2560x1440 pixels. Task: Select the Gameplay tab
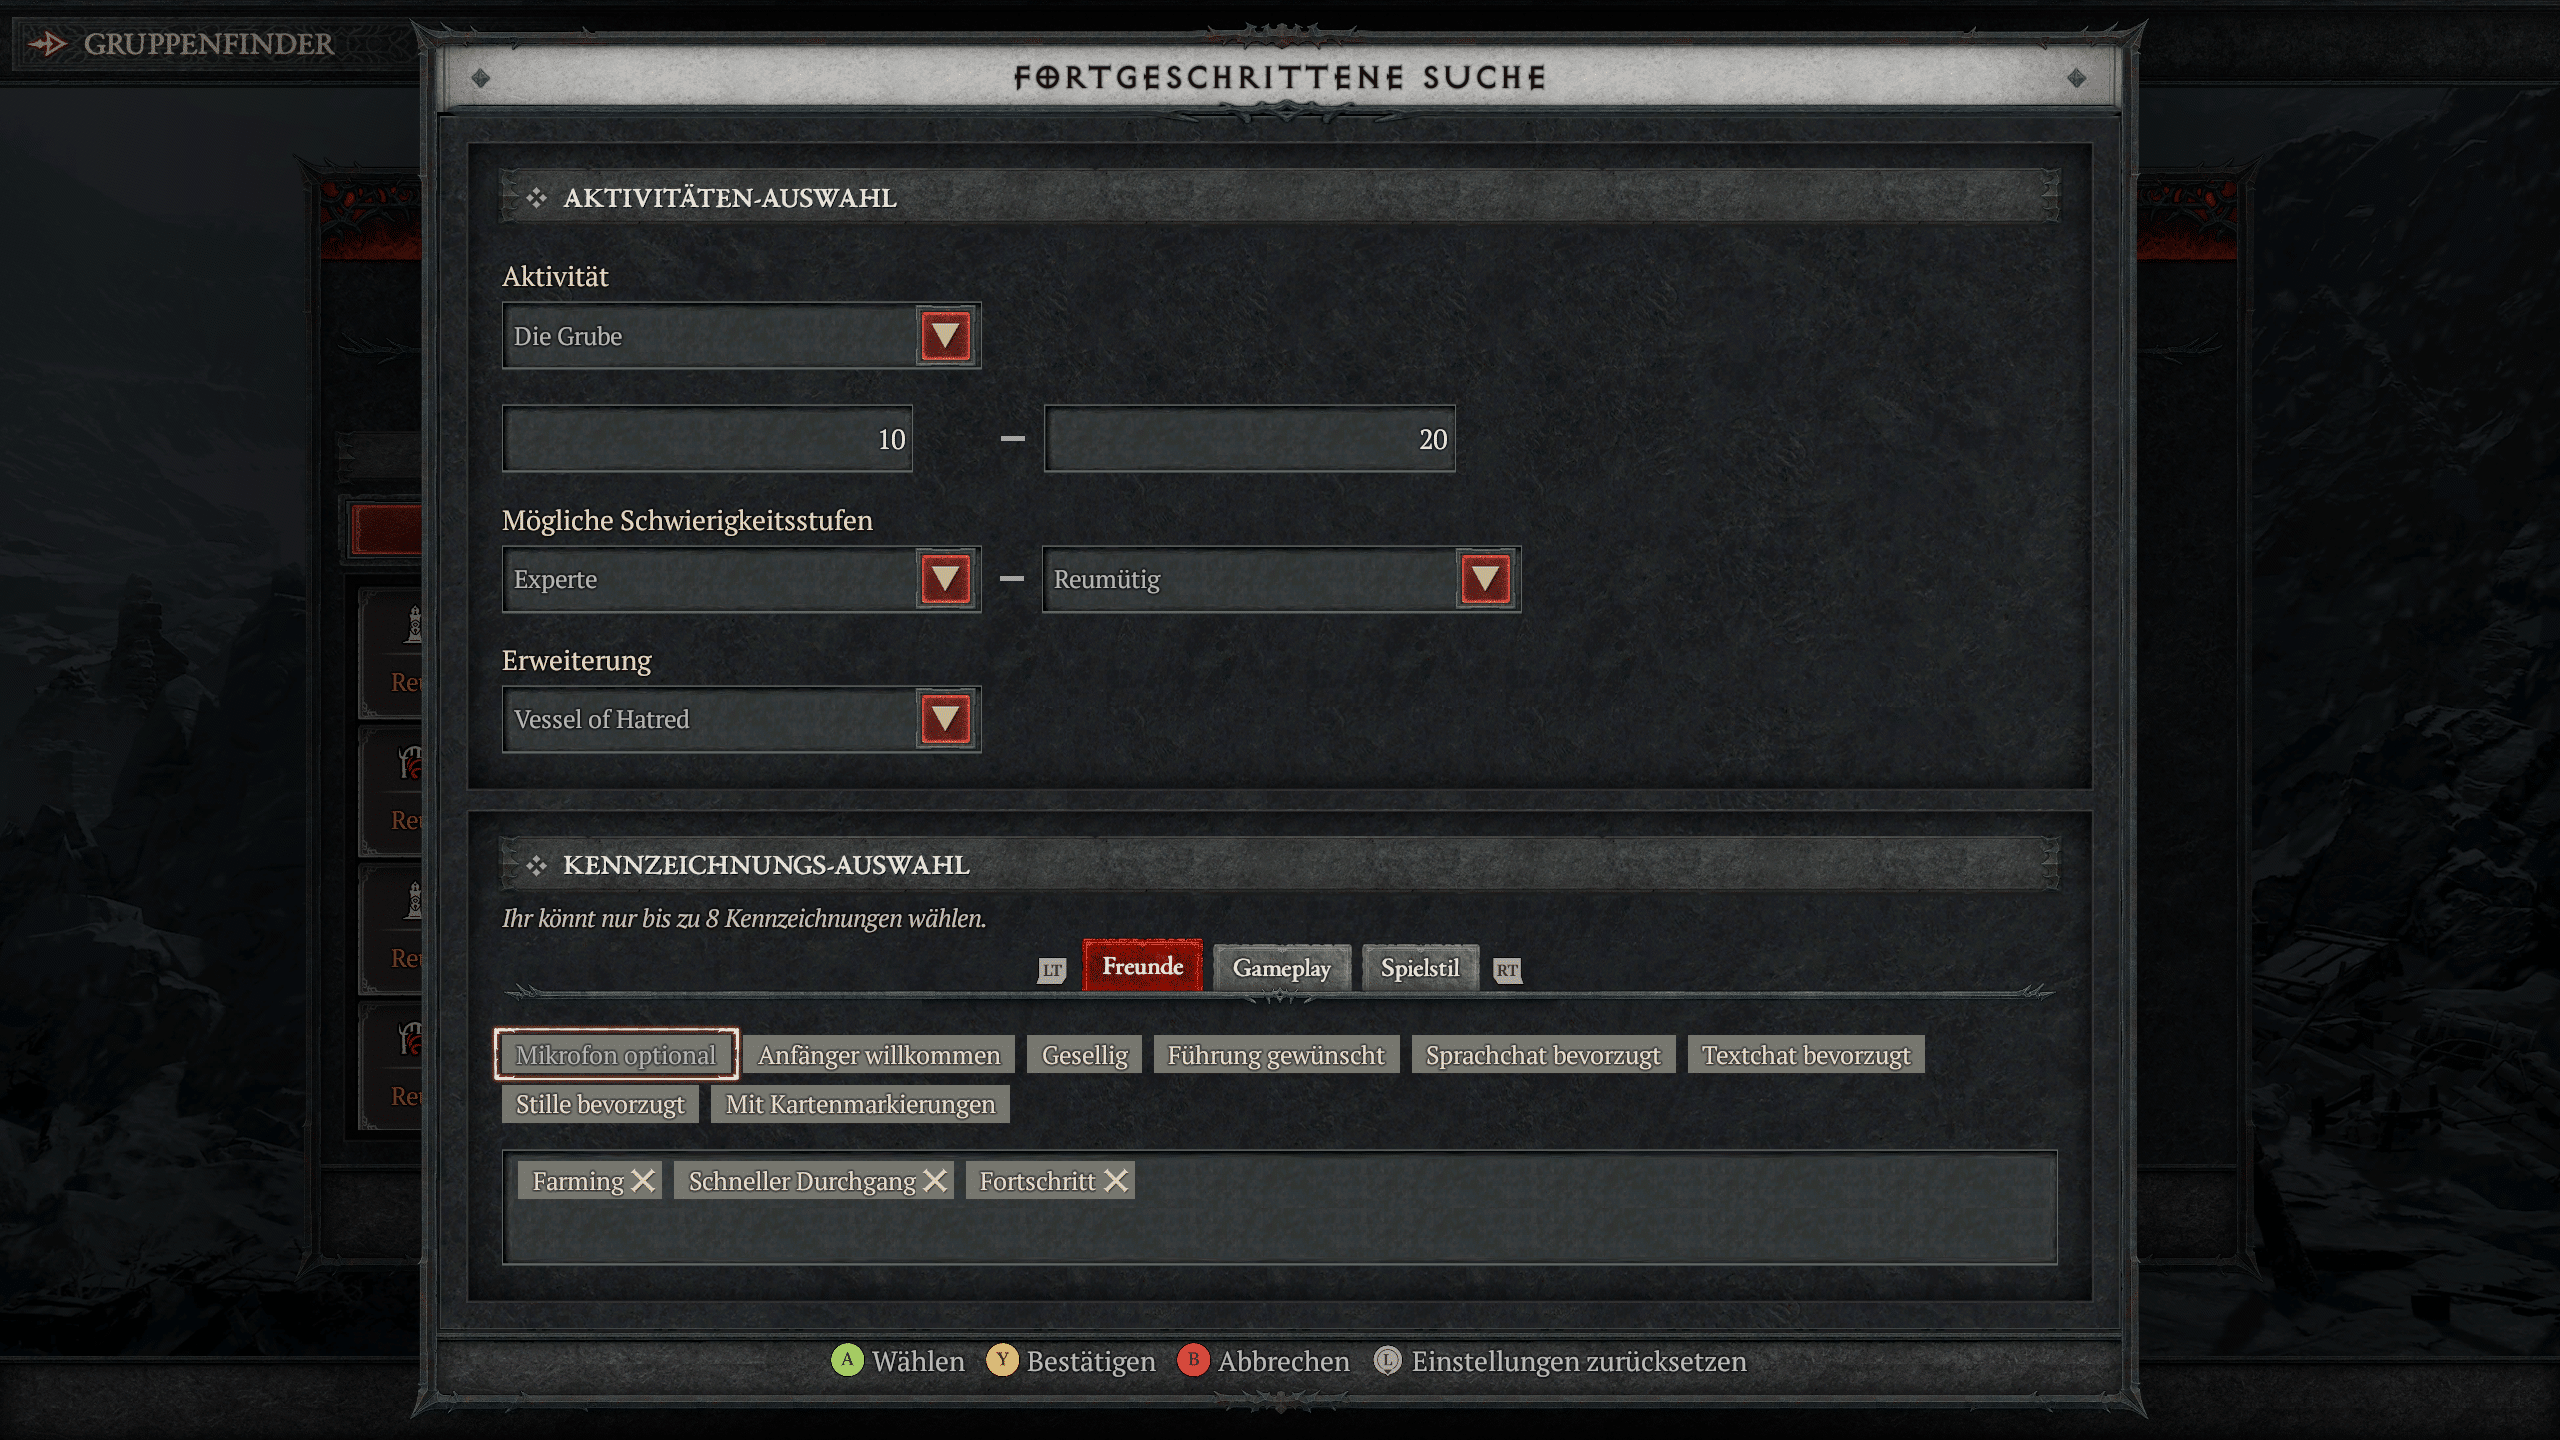click(1282, 967)
